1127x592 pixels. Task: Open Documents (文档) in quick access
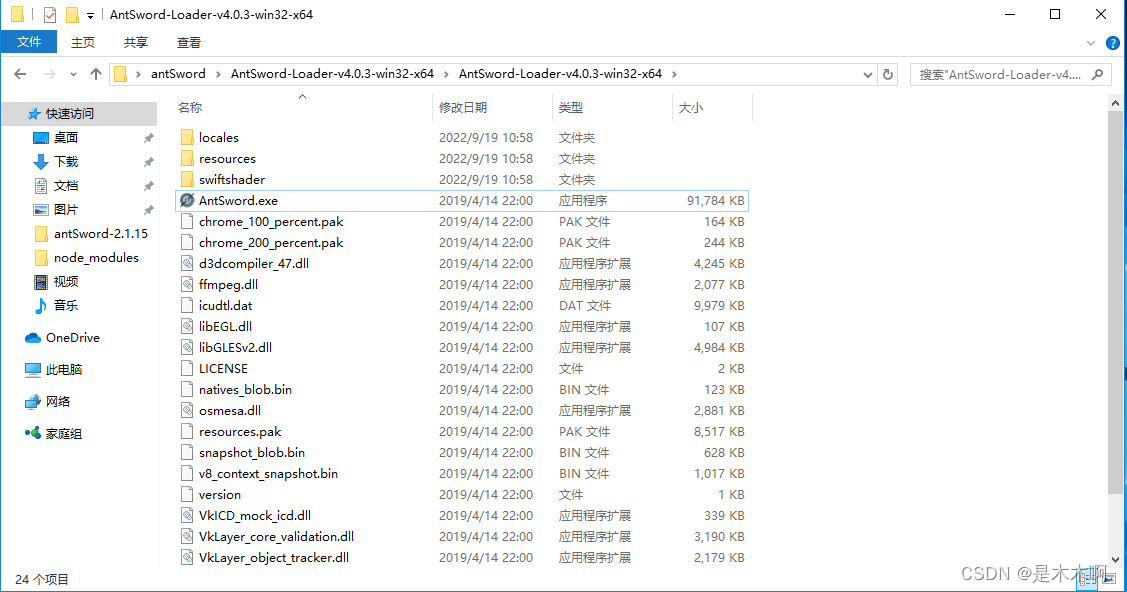[65, 185]
